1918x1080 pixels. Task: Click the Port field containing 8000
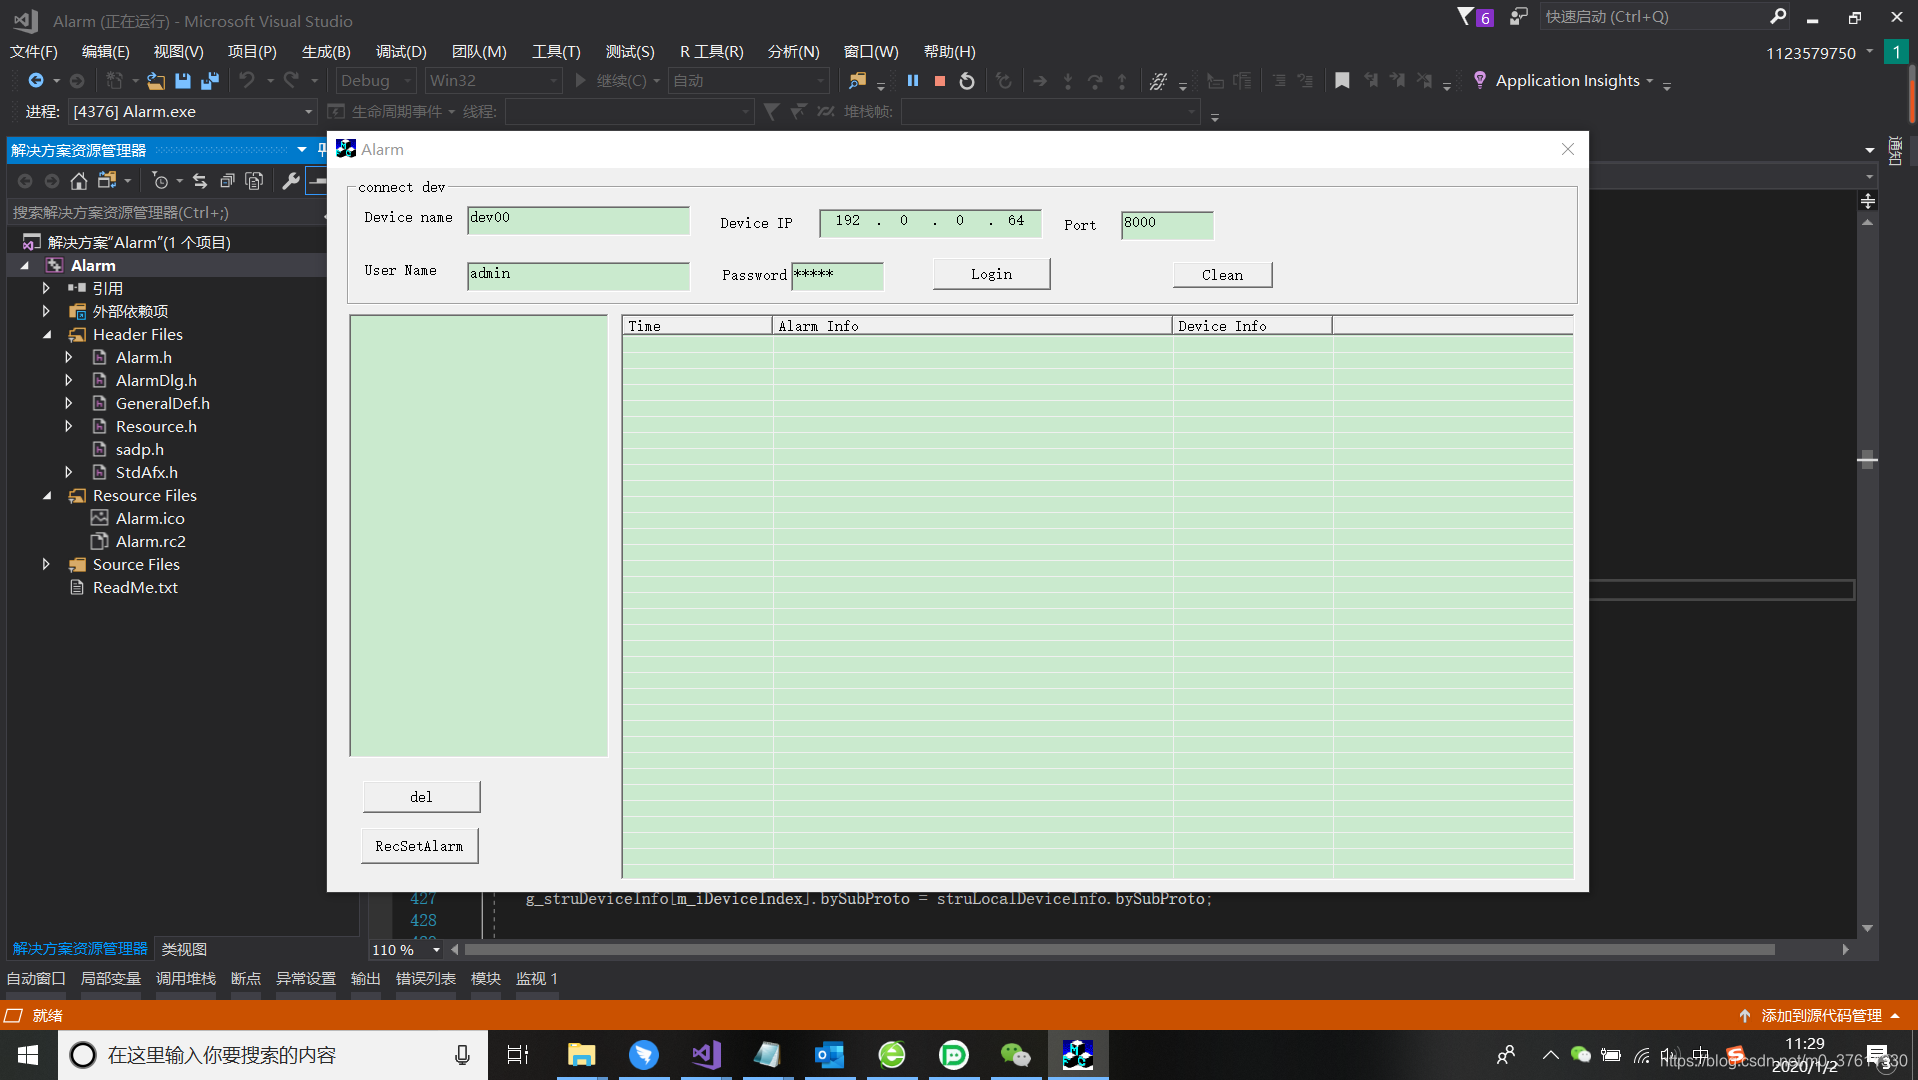pos(1167,225)
